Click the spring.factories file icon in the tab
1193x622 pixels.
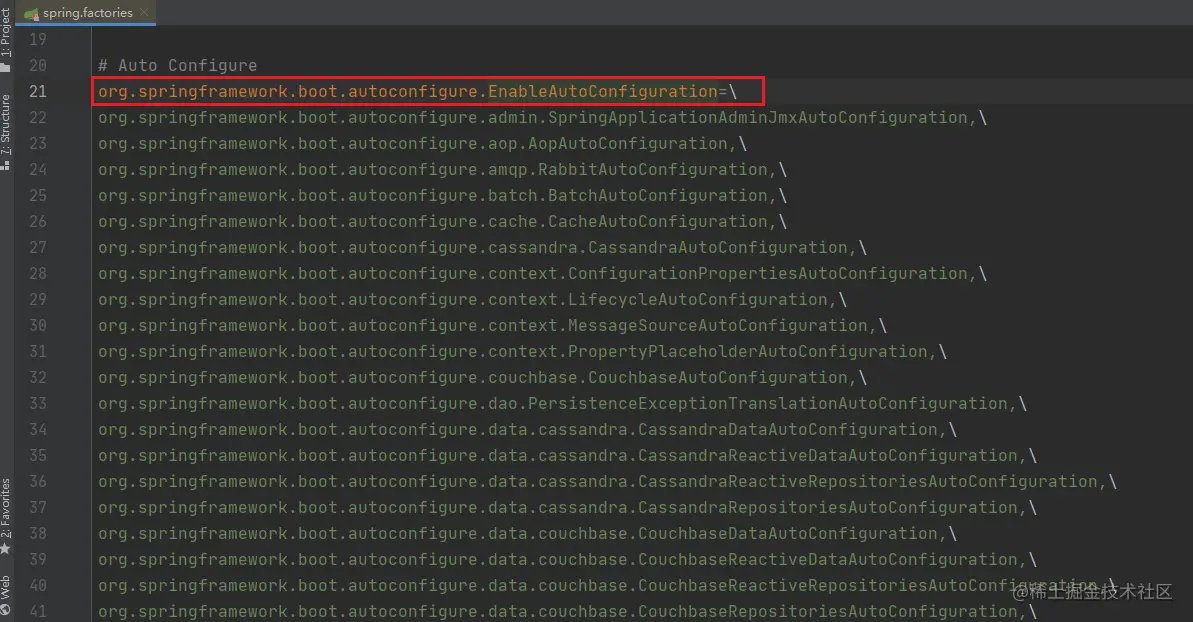(x=31, y=13)
